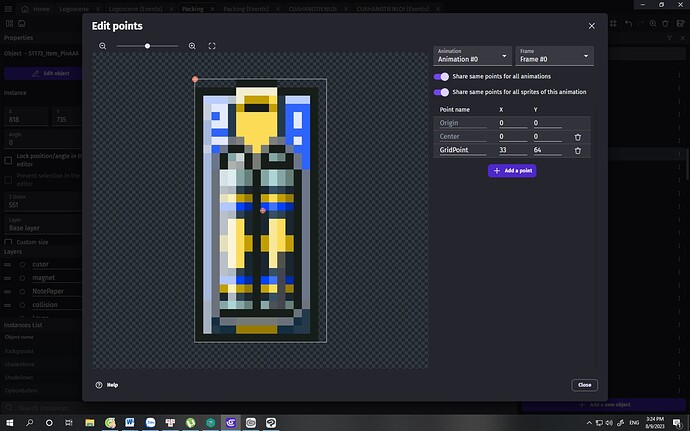Toggle Custom size checkbox
Screen dimensions: 690x431
[x=8, y=243]
